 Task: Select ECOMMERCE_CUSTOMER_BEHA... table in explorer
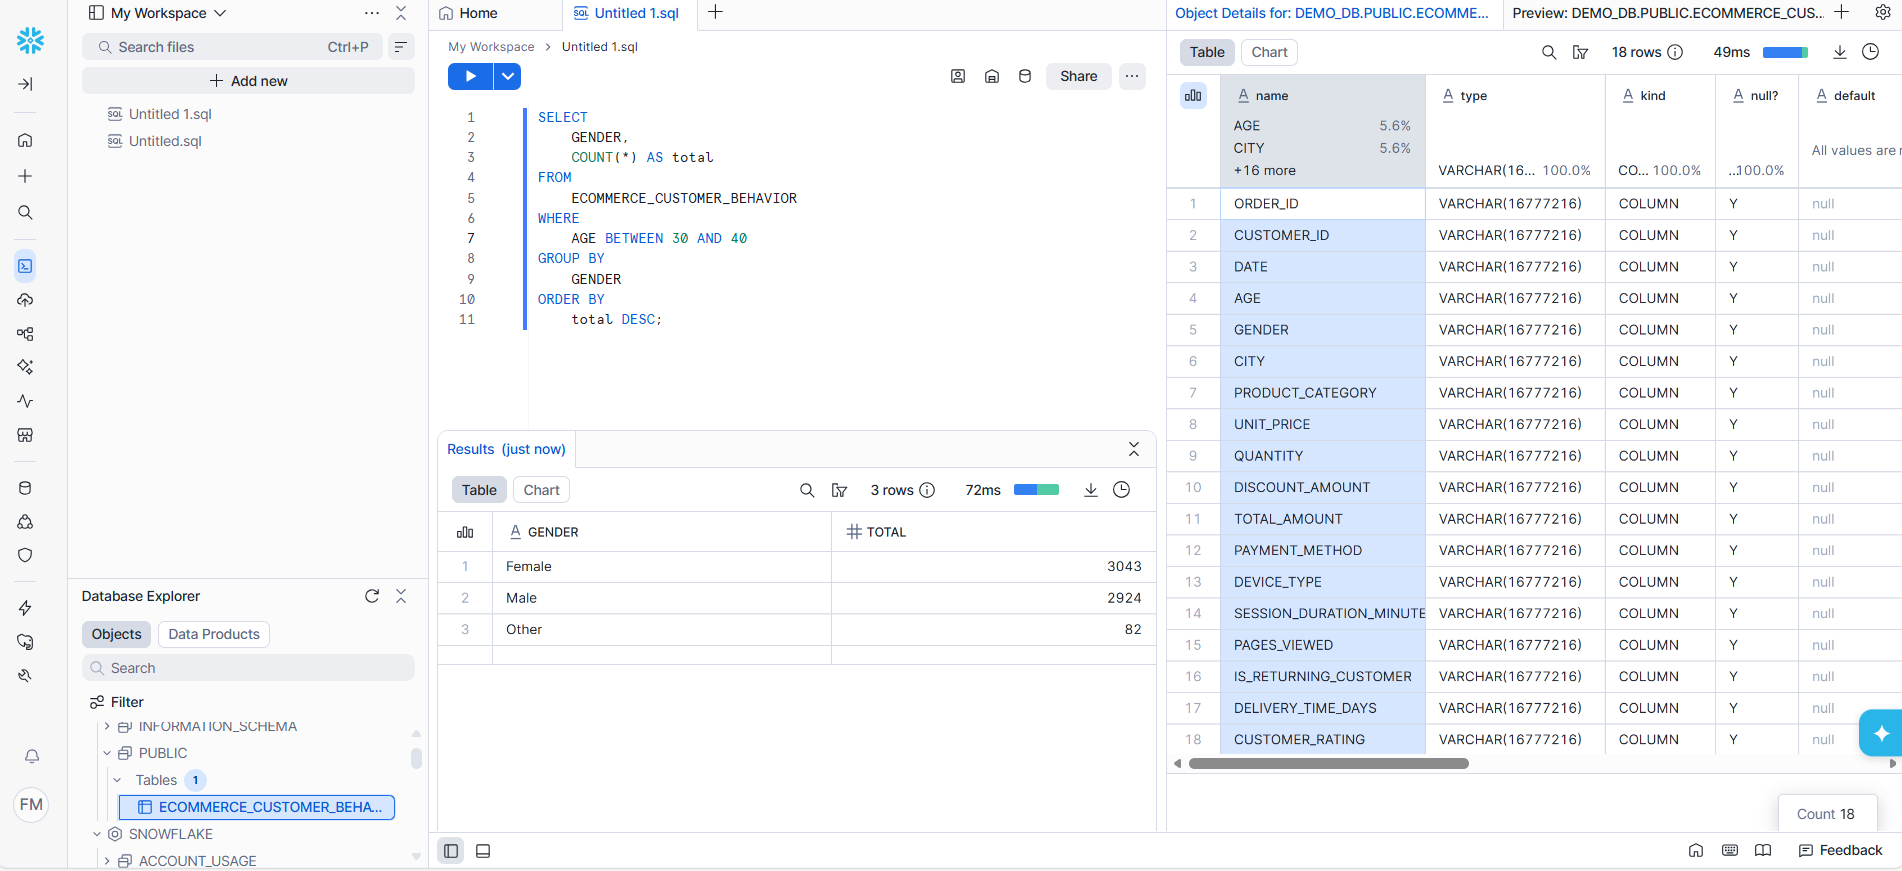[x=257, y=807]
